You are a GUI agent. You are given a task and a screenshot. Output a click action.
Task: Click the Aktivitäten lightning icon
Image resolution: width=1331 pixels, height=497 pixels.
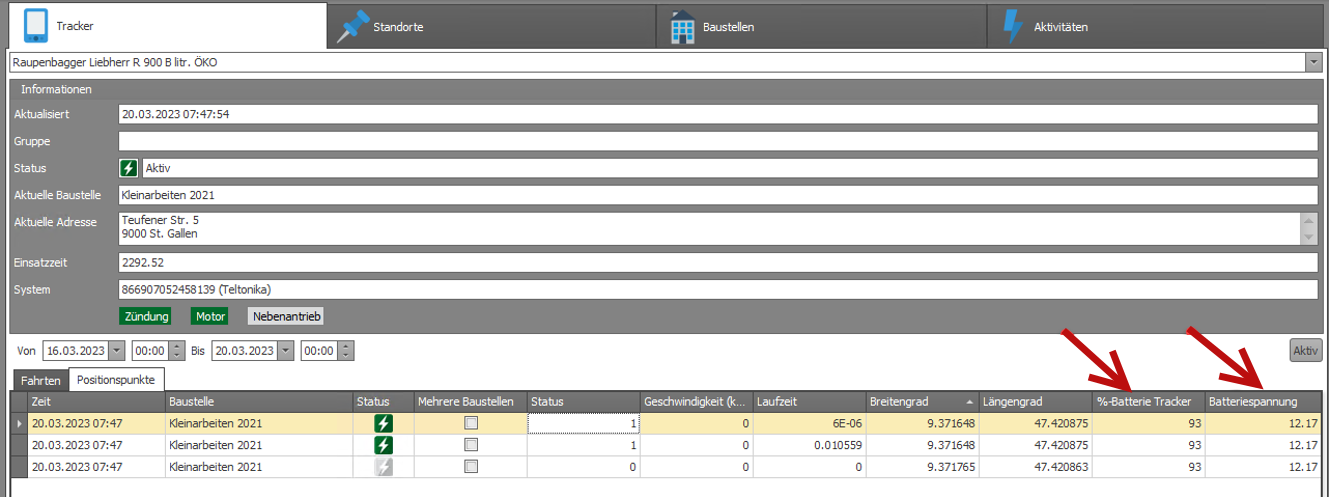coord(1013,27)
